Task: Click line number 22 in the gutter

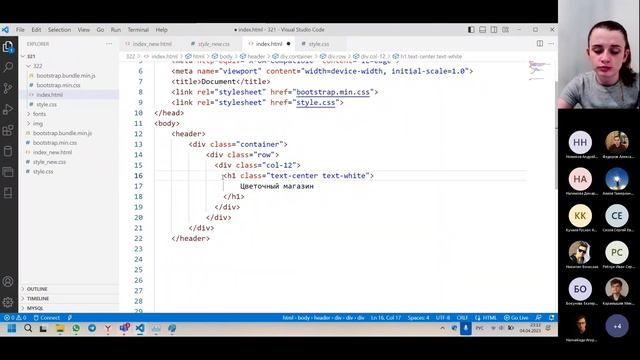Action: pos(138,238)
